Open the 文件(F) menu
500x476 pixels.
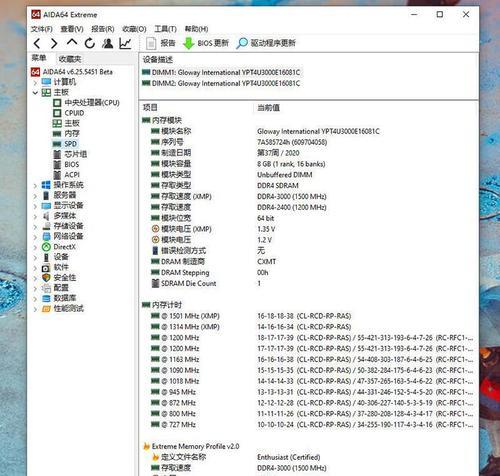(42, 29)
